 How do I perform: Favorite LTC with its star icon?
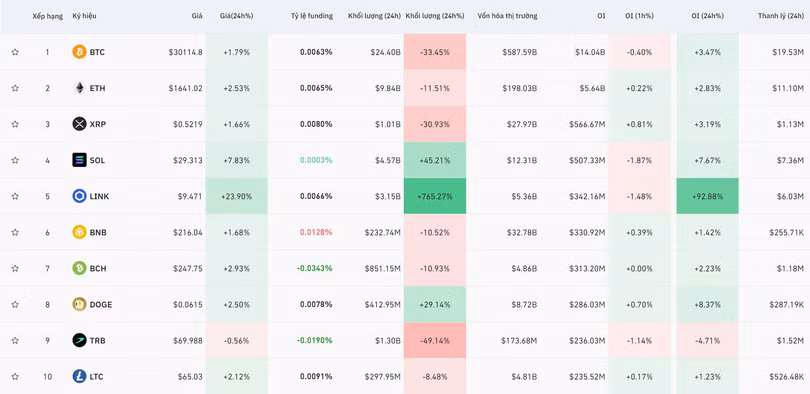[x=15, y=376]
